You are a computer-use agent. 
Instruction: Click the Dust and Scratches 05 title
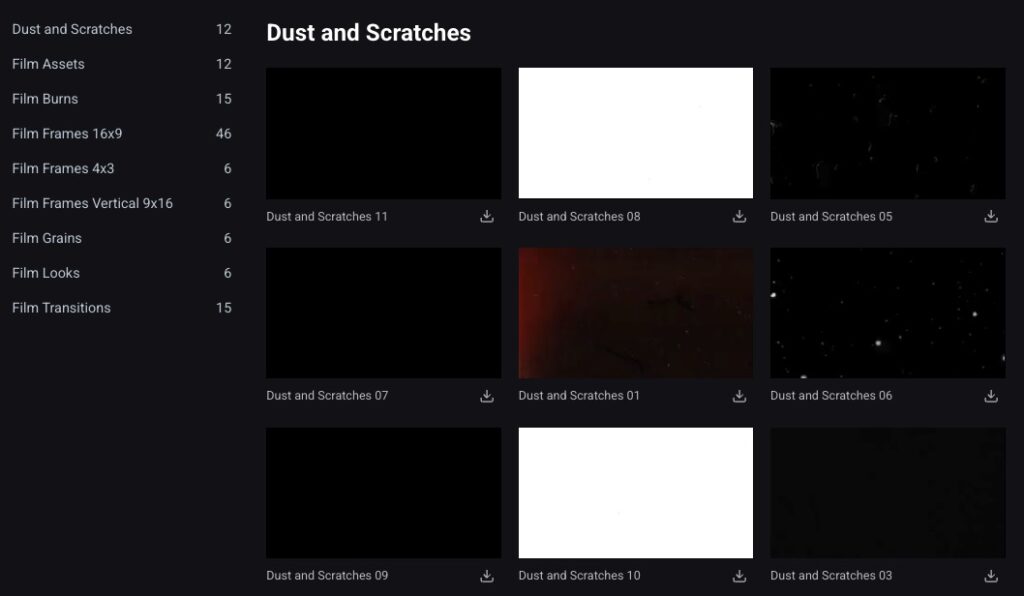(x=831, y=216)
